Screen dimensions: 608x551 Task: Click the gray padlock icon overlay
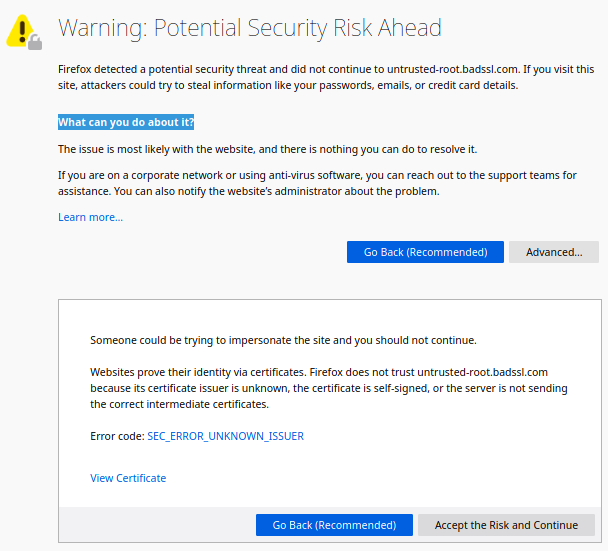coord(35,42)
